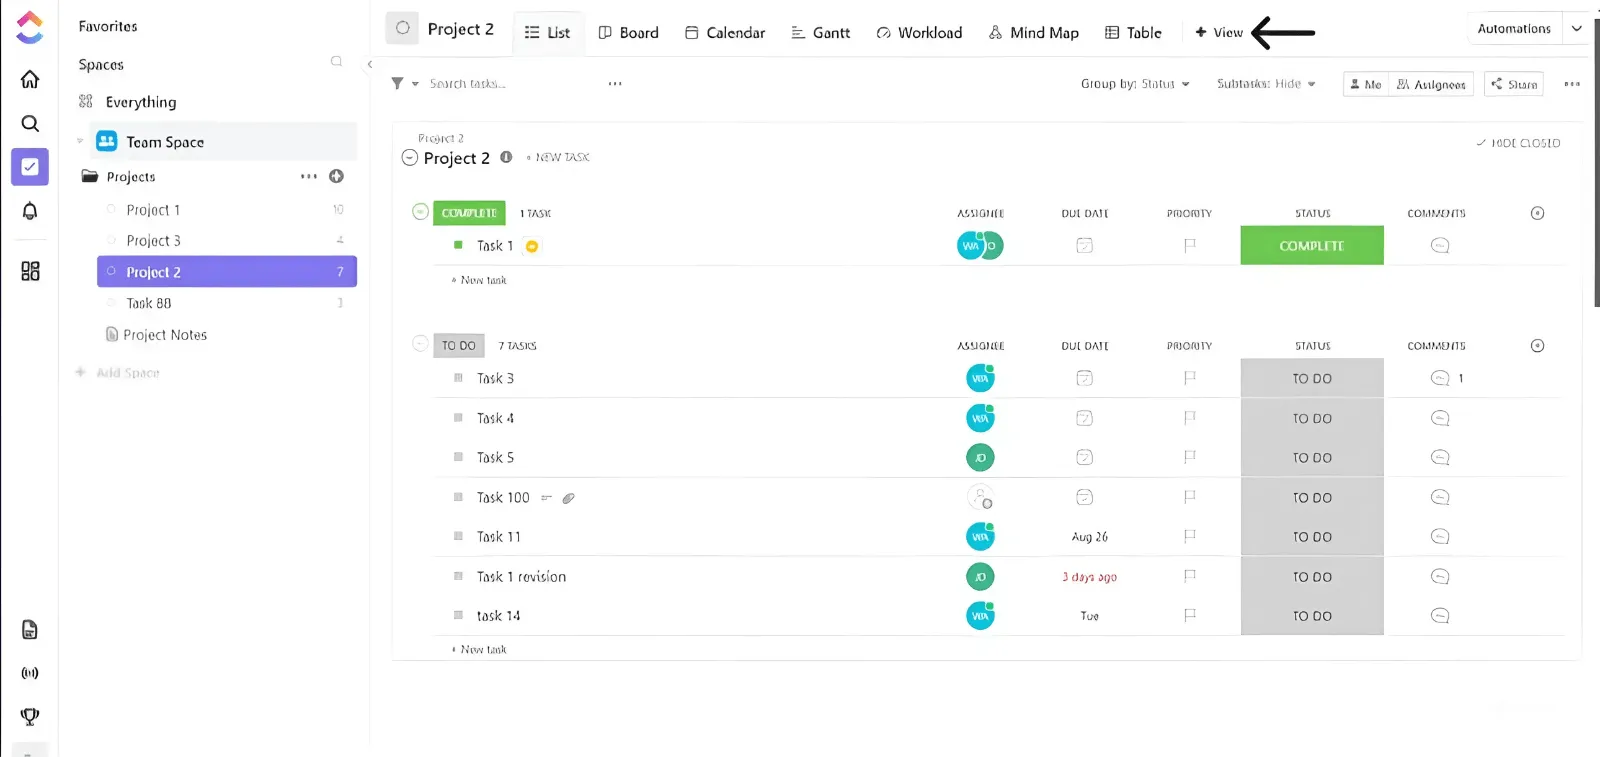
Task: Open Subtasks Hide dropdown
Action: (1266, 84)
